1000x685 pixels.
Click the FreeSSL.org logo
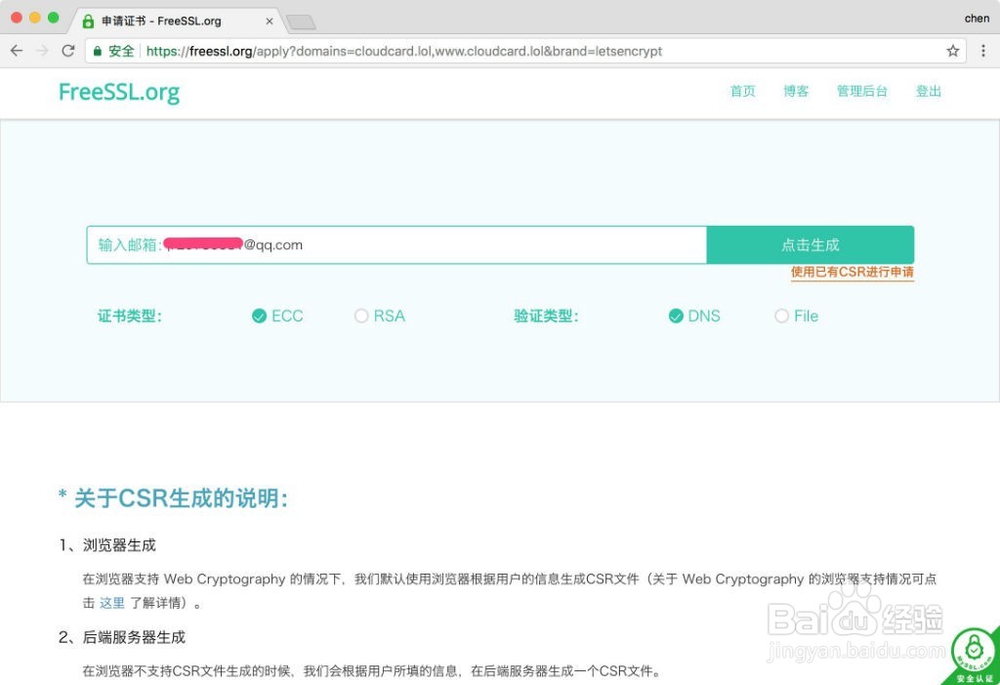119,92
